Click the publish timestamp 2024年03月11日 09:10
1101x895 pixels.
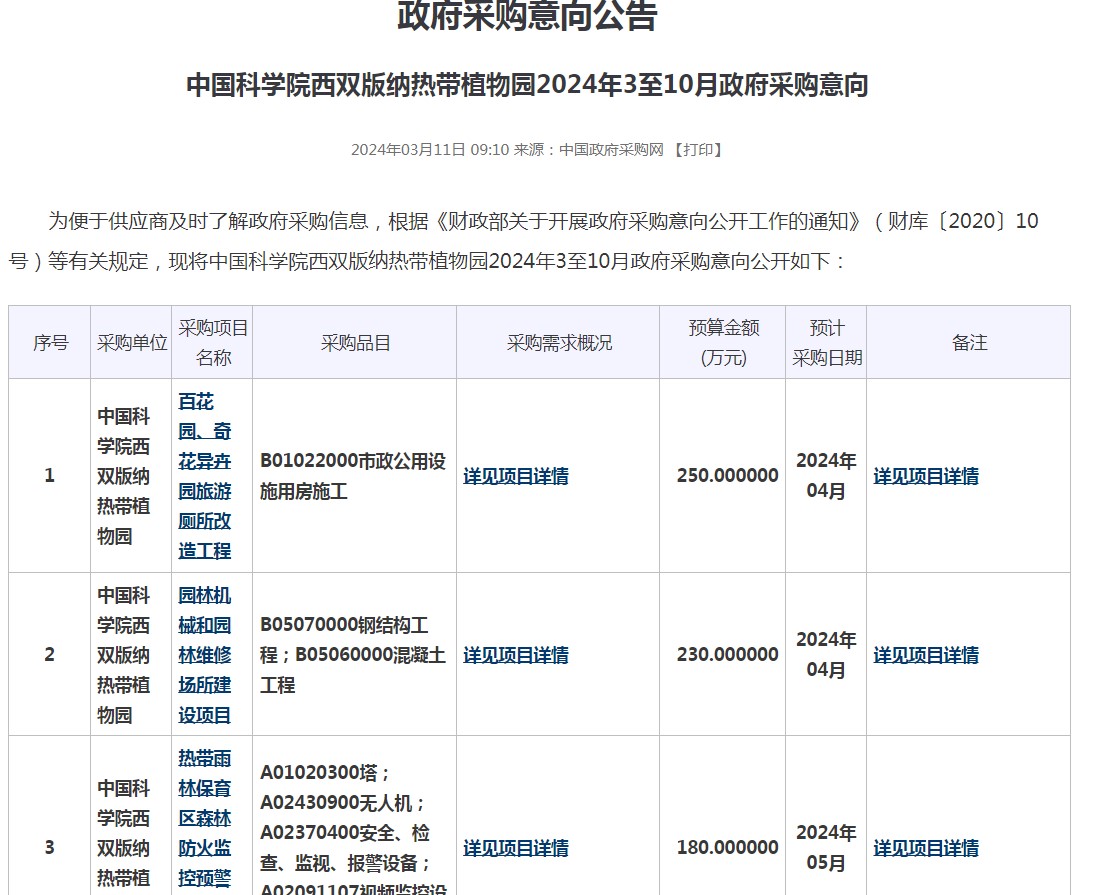(430, 150)
